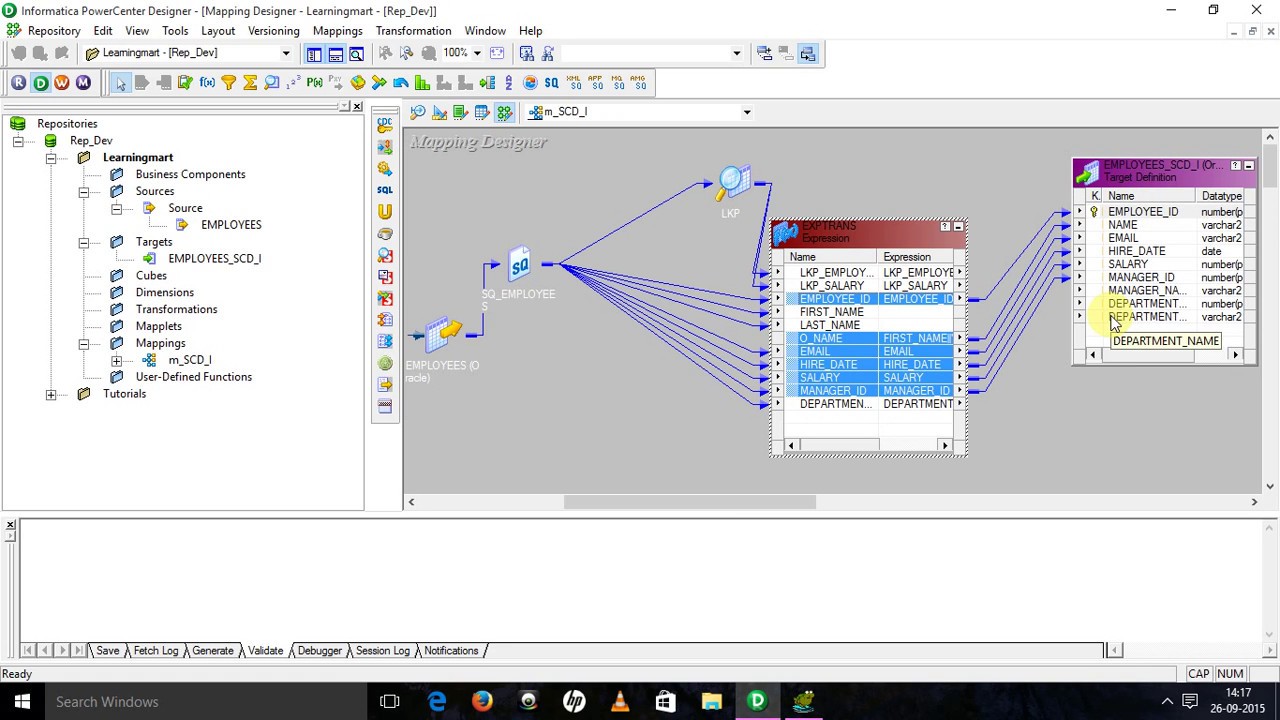Expand the m_SCD_I mapping node
Screen dimensions: 1280x720
click(117, 360)
